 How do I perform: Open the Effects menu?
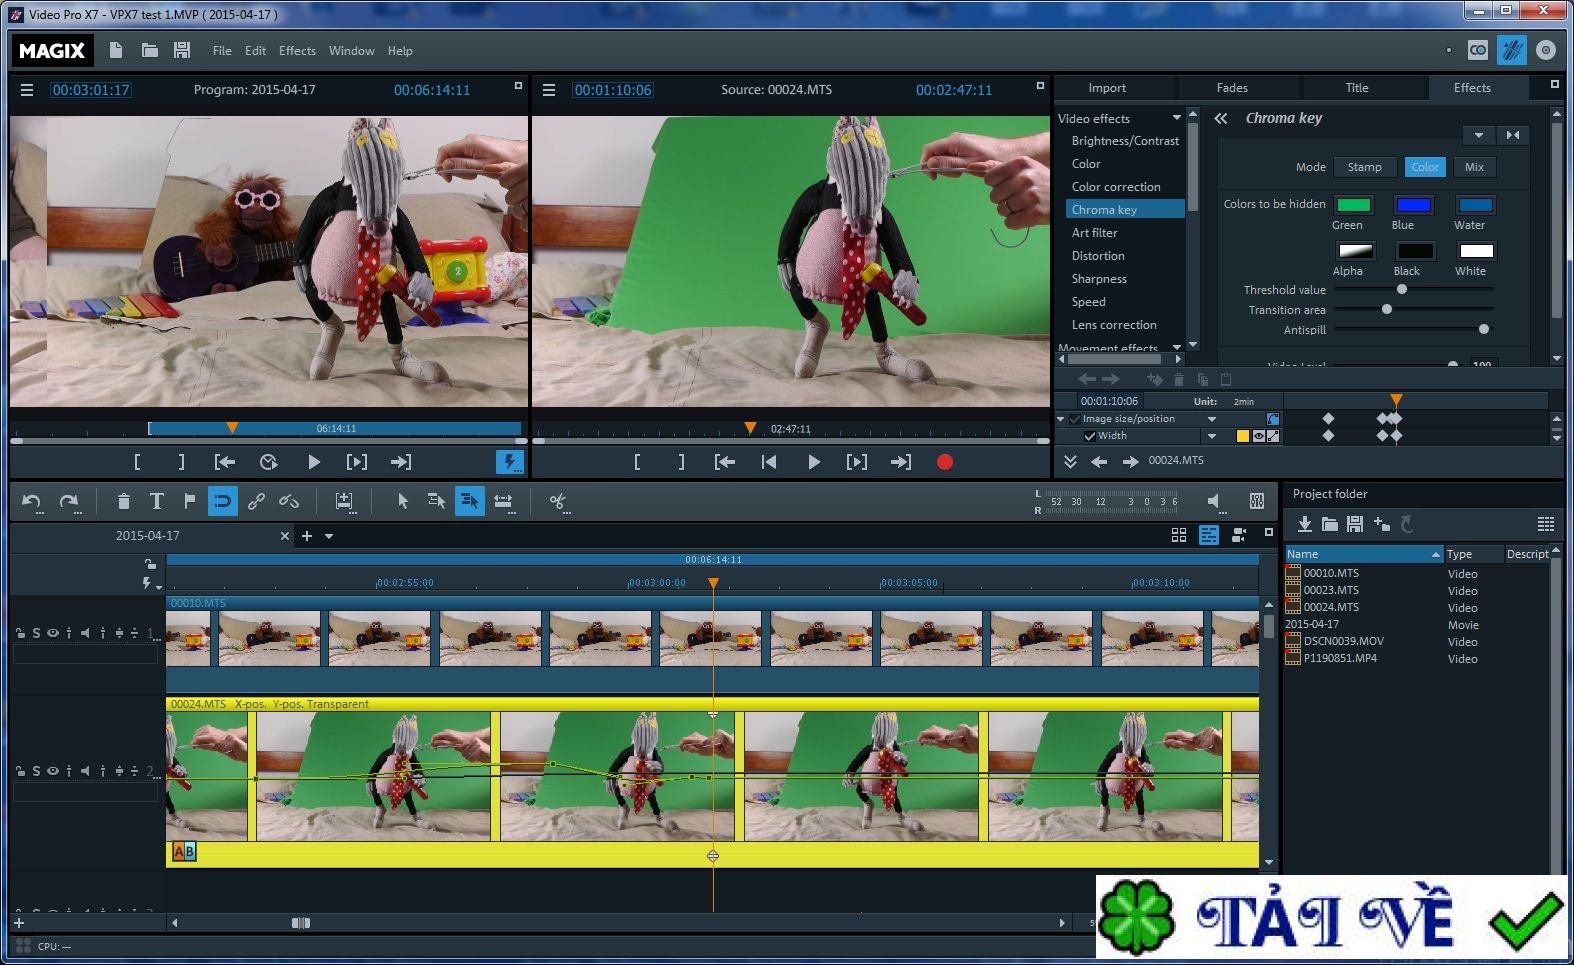297,51
